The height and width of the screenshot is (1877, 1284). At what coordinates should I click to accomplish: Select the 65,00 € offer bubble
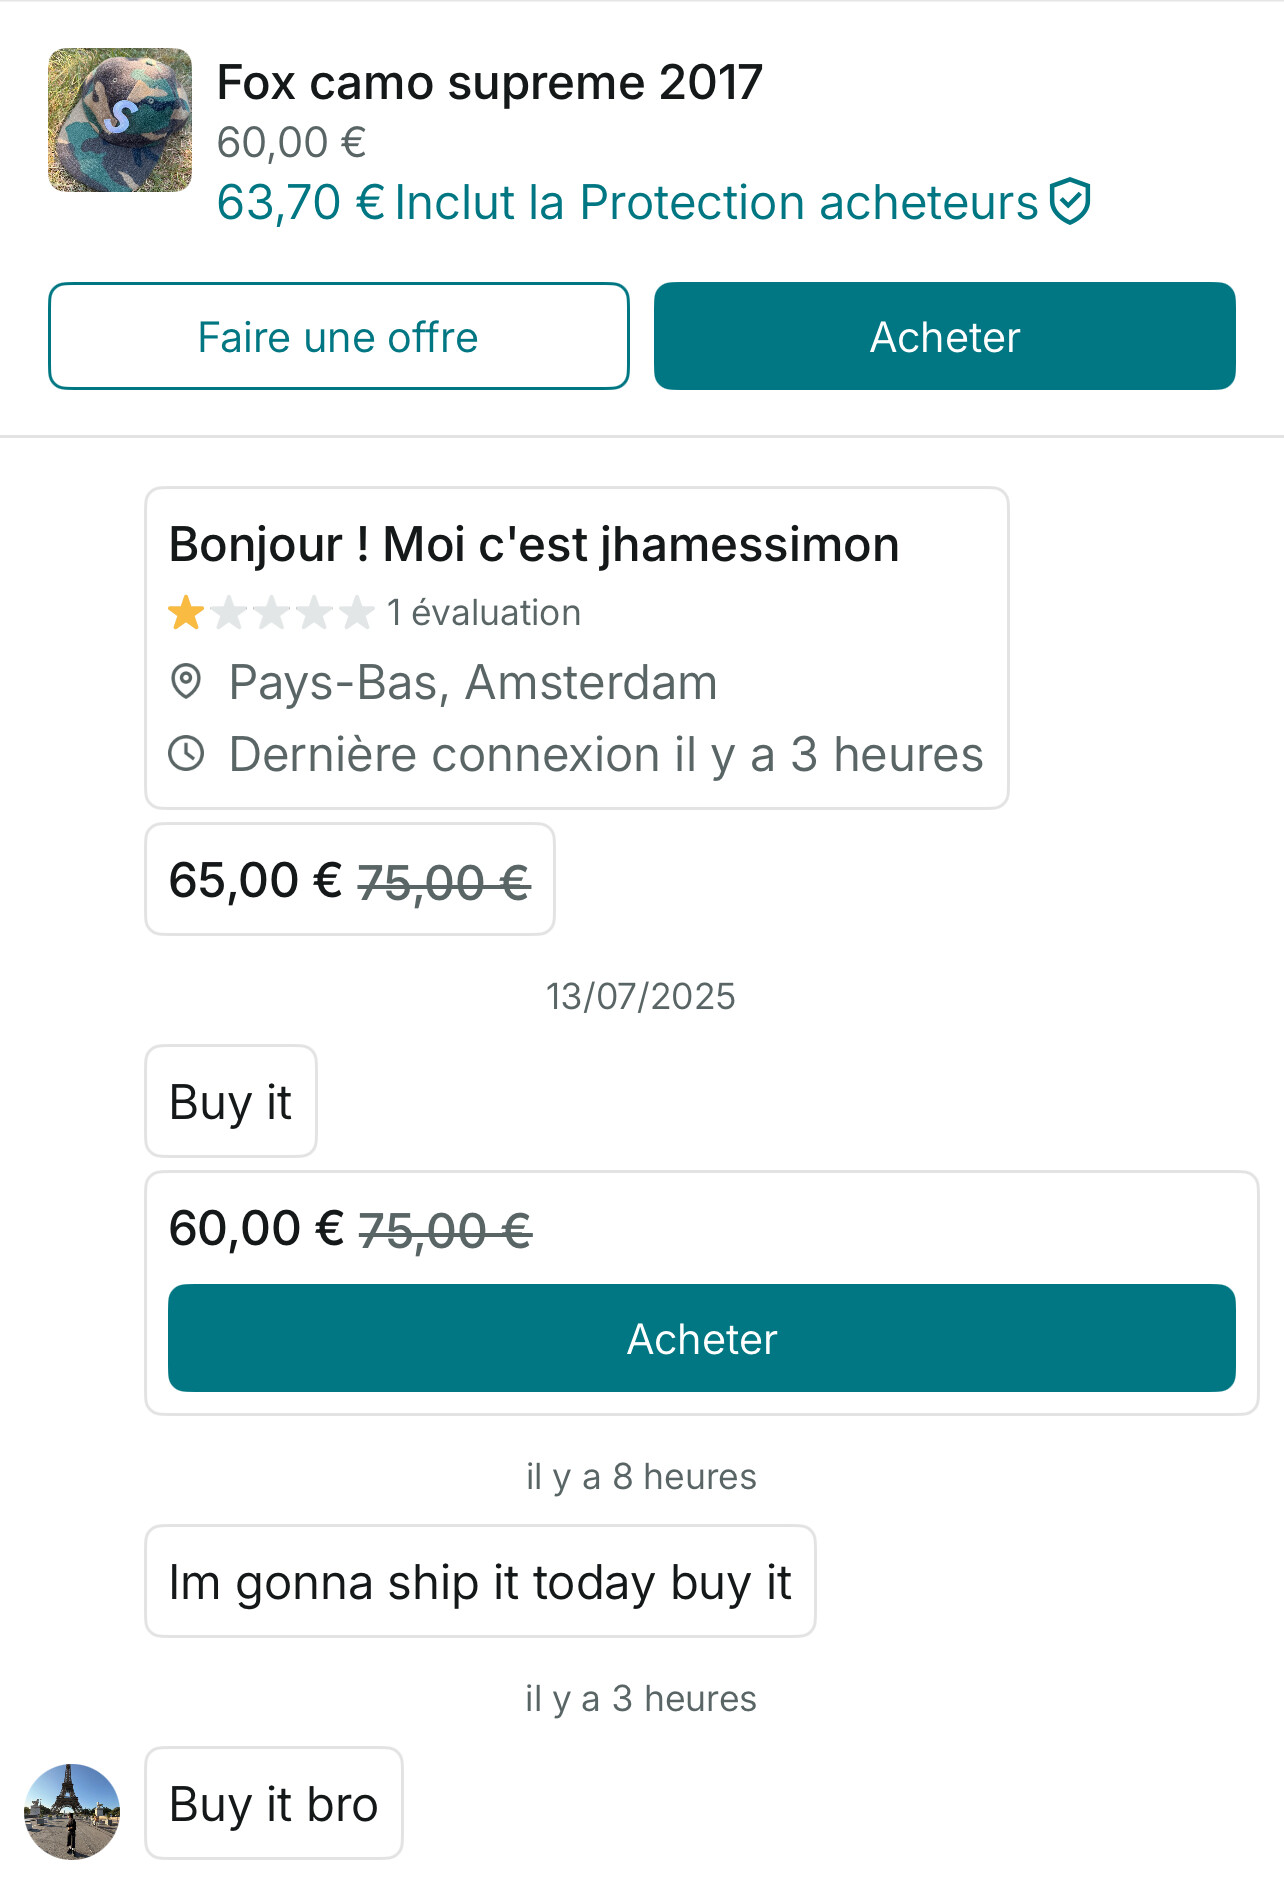(x=349, y=880)
